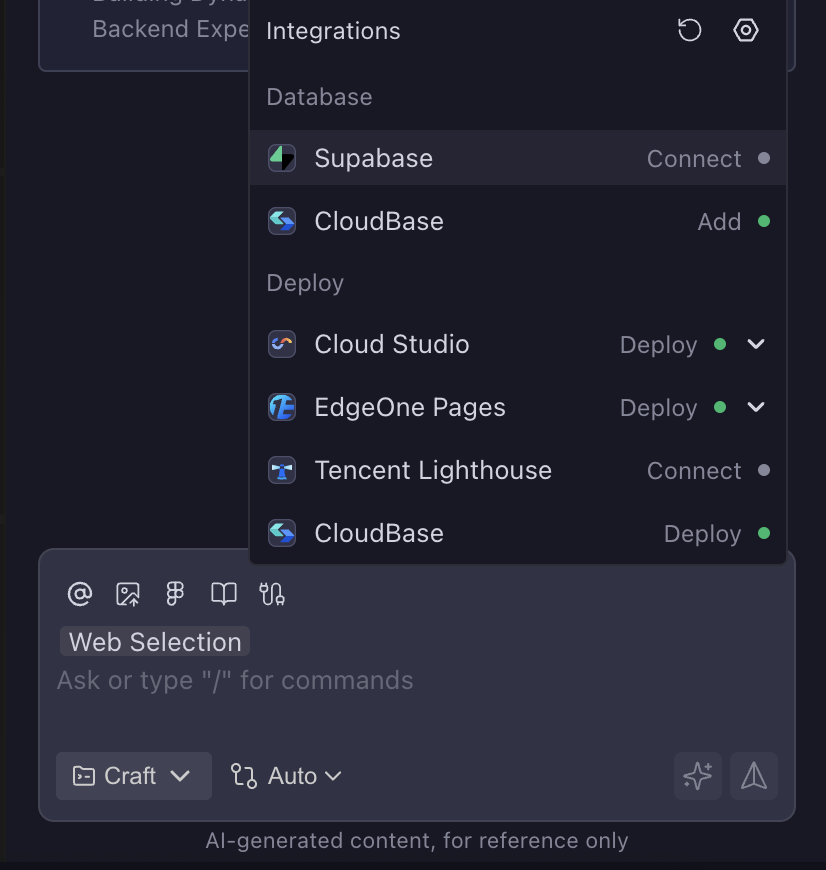Click the send message arrow icon
Screen dimensions: 826x870
tap(754, 776)
